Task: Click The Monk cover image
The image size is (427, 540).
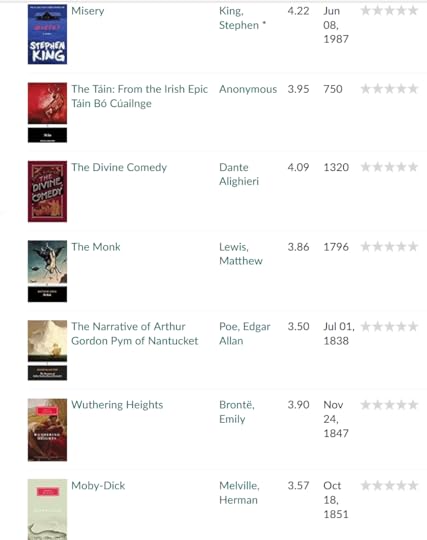Action: 48,271
